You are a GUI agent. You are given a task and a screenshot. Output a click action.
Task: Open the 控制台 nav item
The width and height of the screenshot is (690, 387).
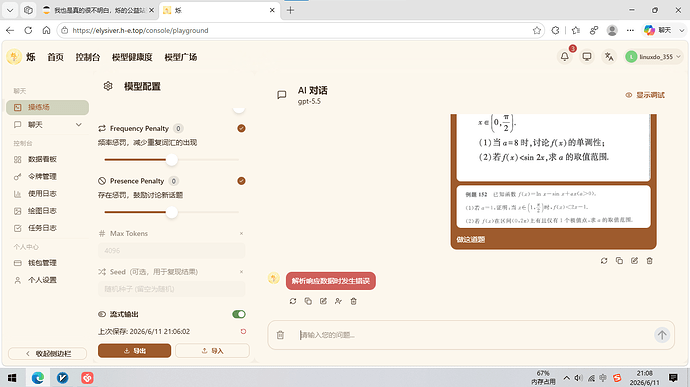coord(88,57)
